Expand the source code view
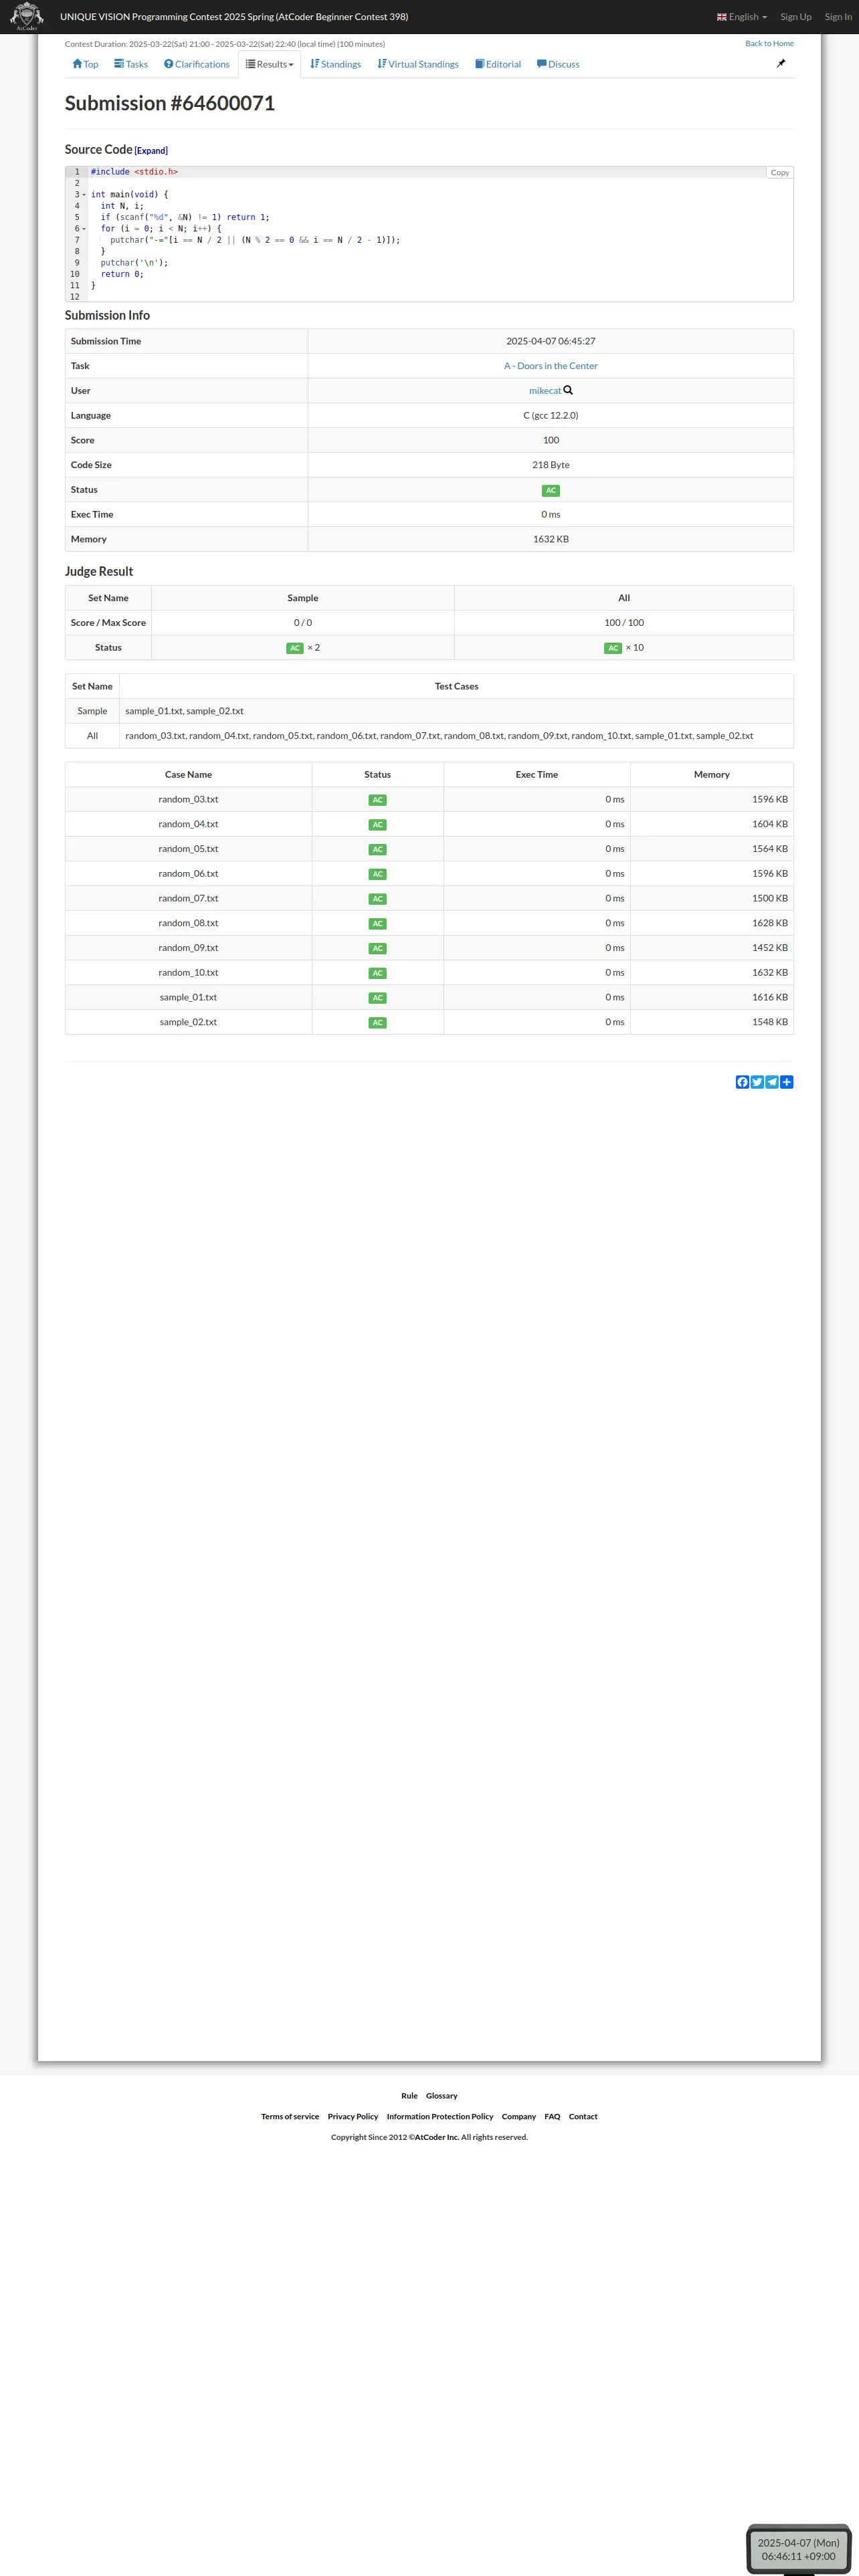 (x=151, y=151)
